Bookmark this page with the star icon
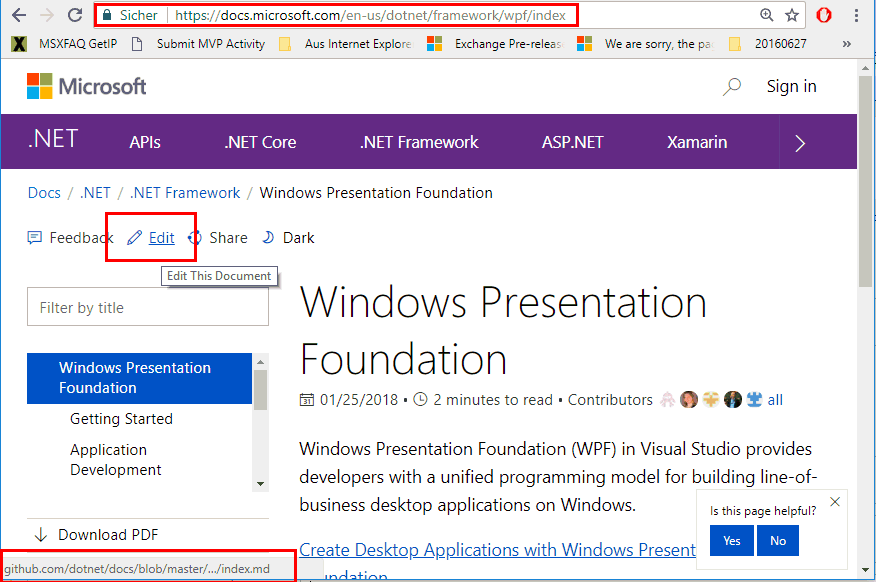This screenshot has height=582, width=876. coord(792,15)
